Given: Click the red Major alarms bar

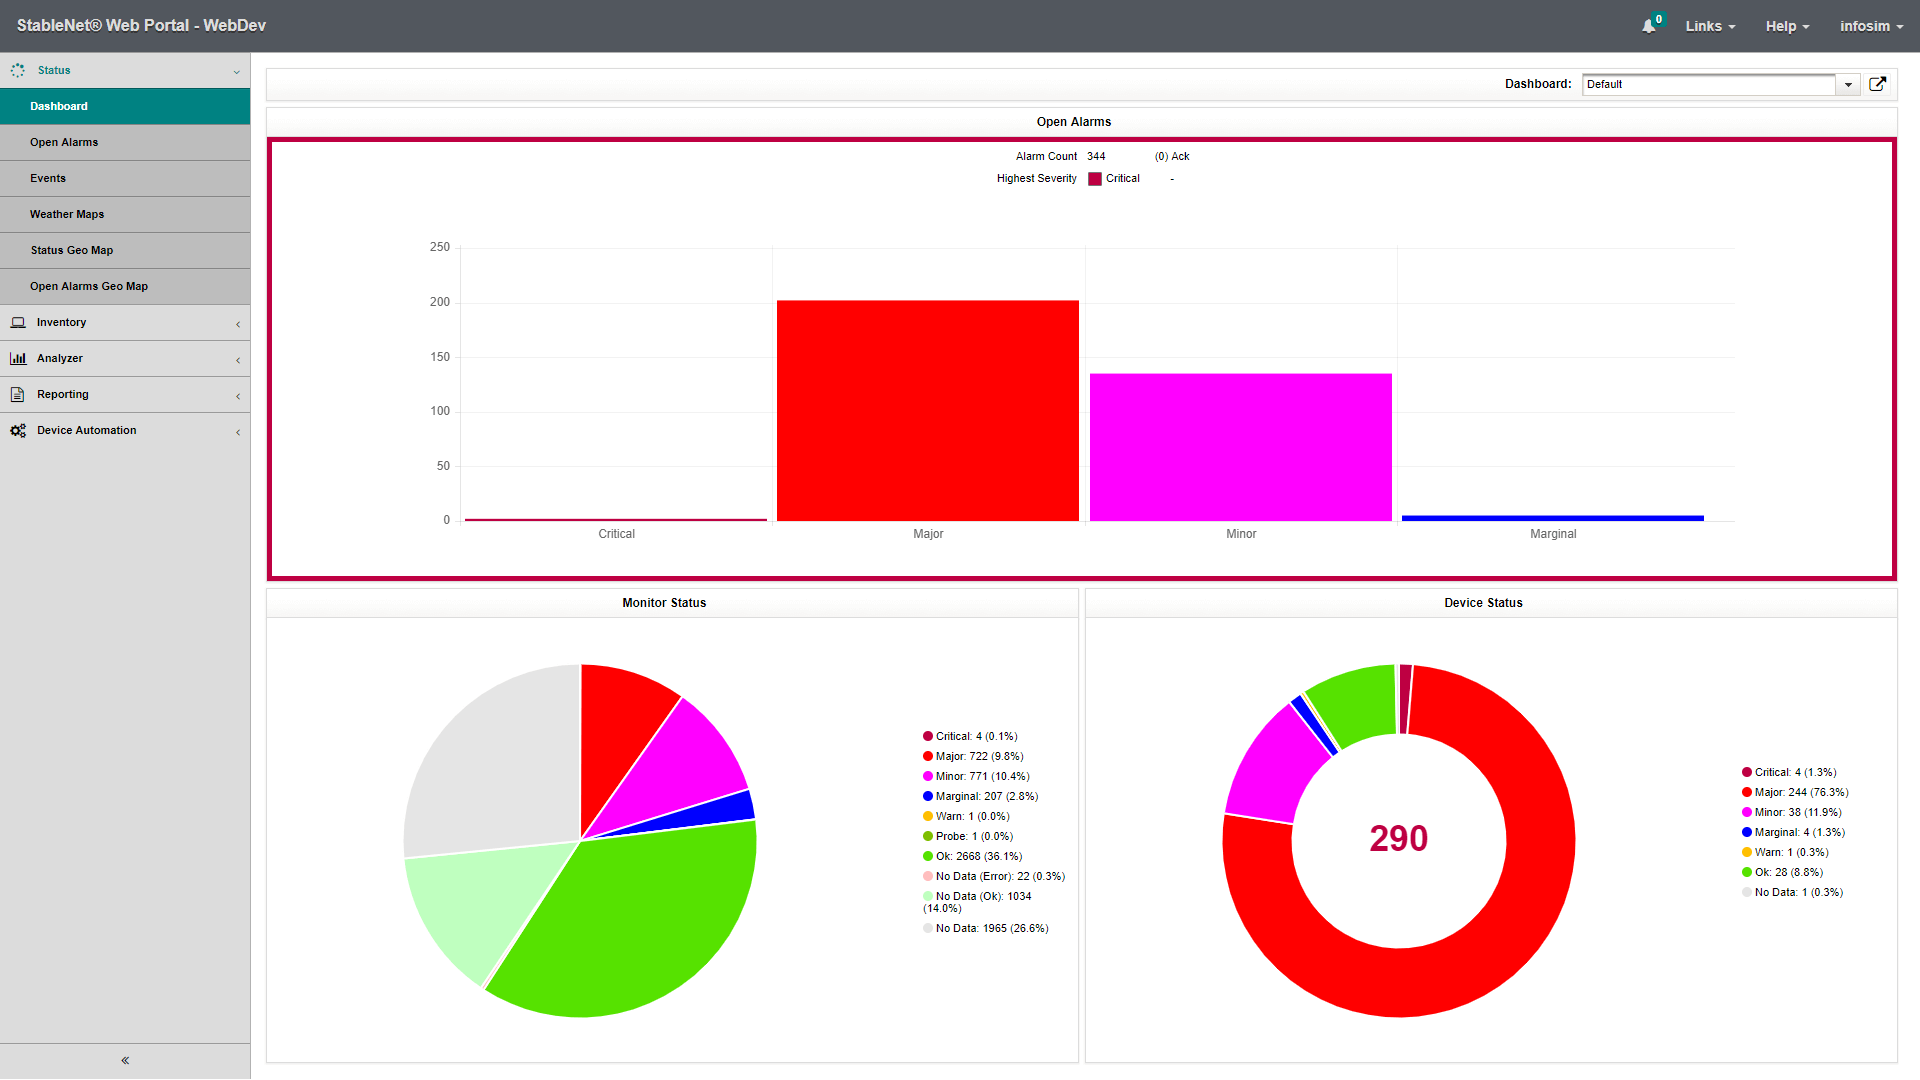Looking at the screenshot, I should click(928, 410).
